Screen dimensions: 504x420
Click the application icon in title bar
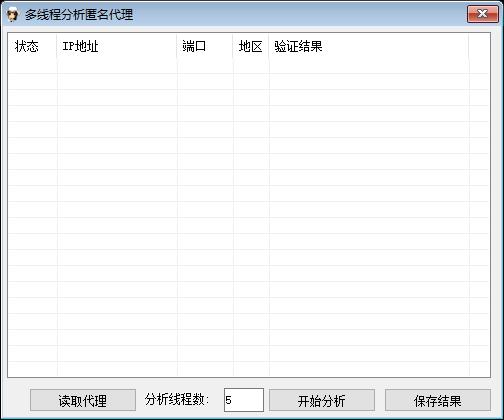(x=13, y=15)
